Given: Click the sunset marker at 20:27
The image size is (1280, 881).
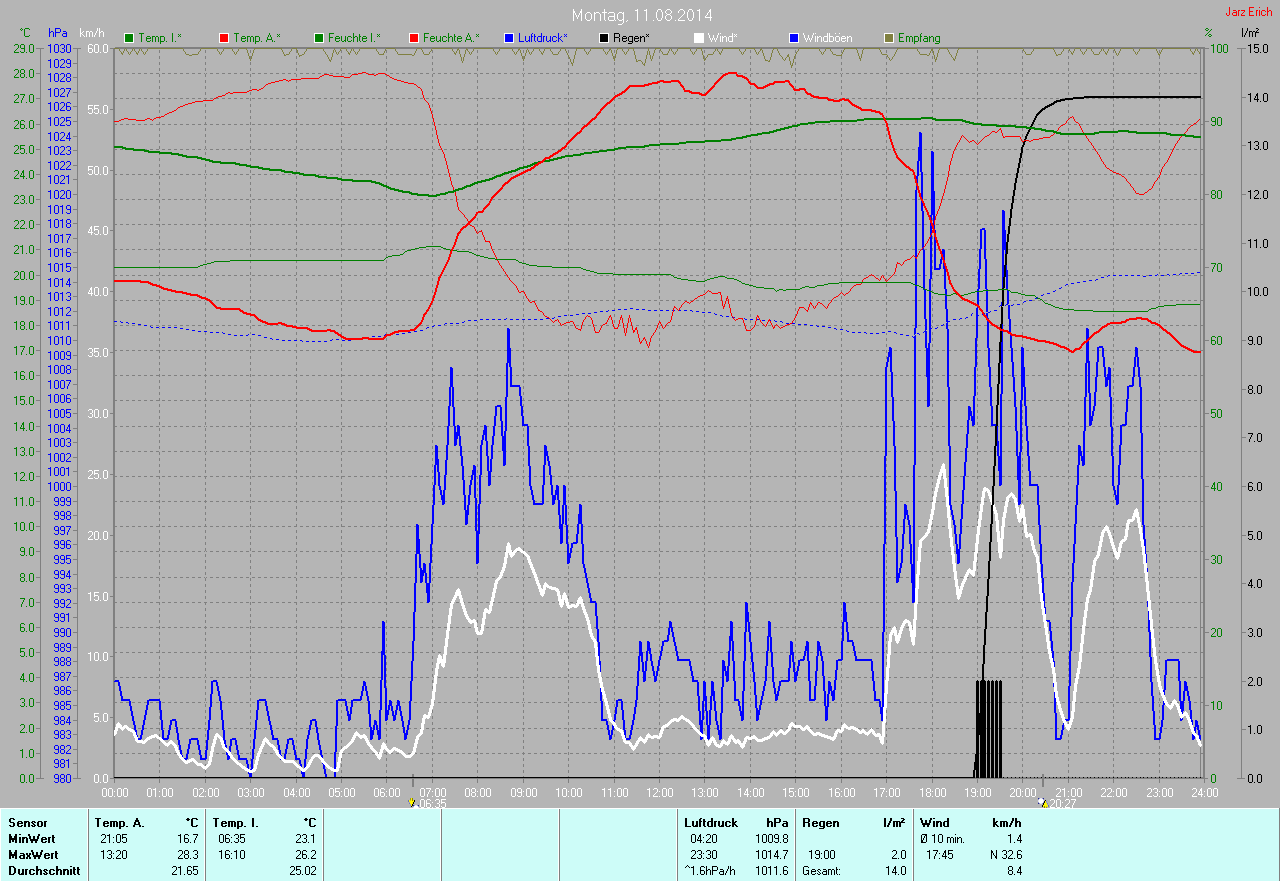Looking at the screenshot, I should tap(1043, 801).
